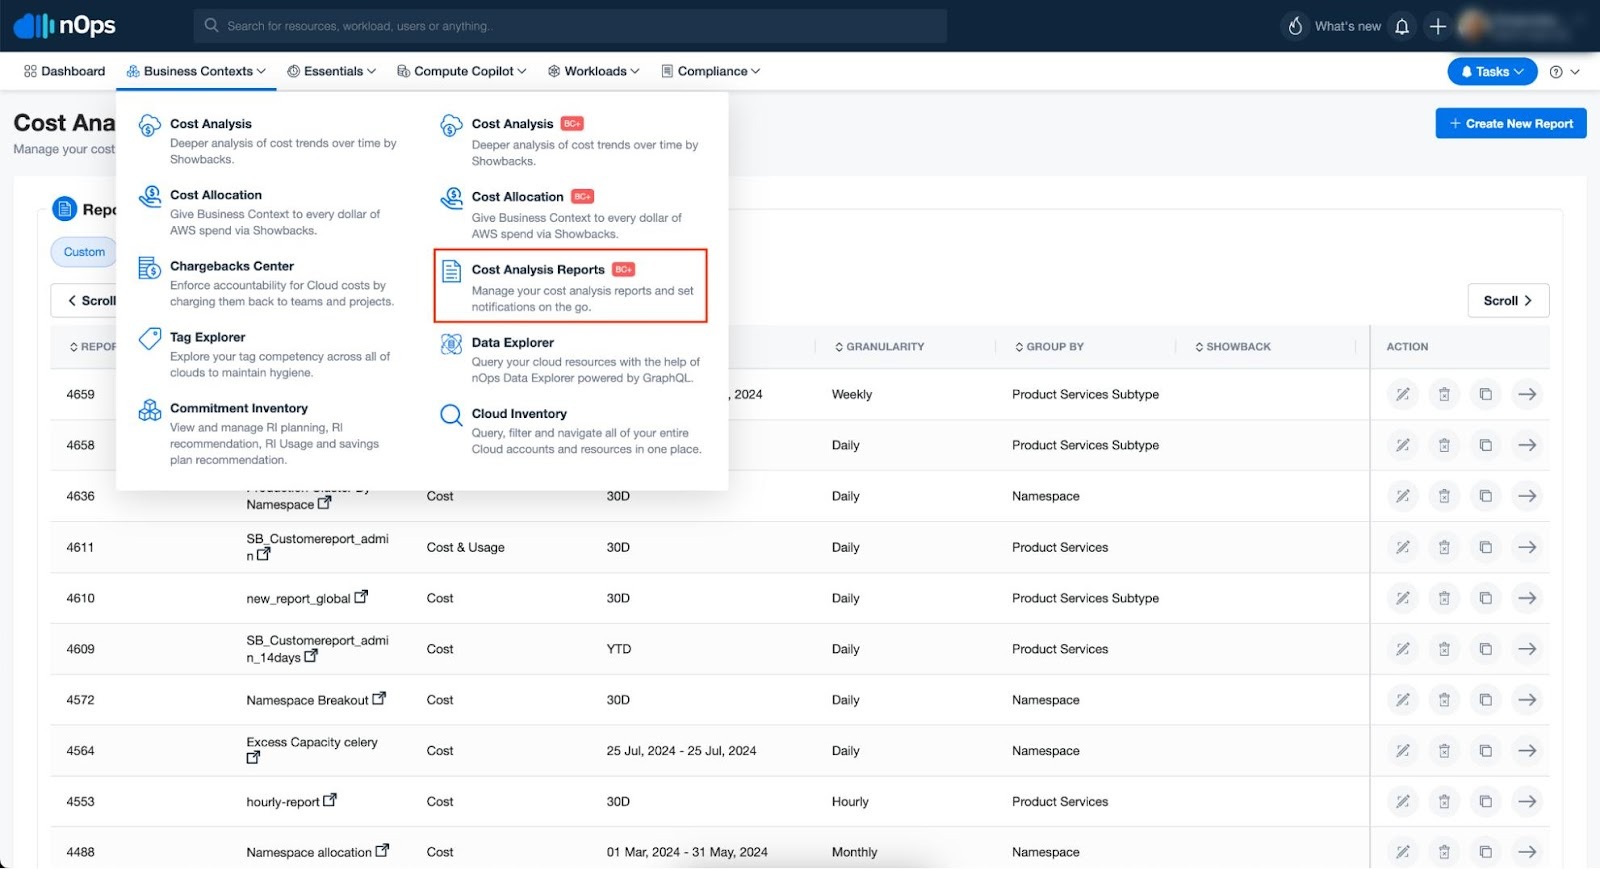This screenshot has width=1600, height=869.
Task: Edit report 4610 with pencil icon
Action: coord(1403,598)
